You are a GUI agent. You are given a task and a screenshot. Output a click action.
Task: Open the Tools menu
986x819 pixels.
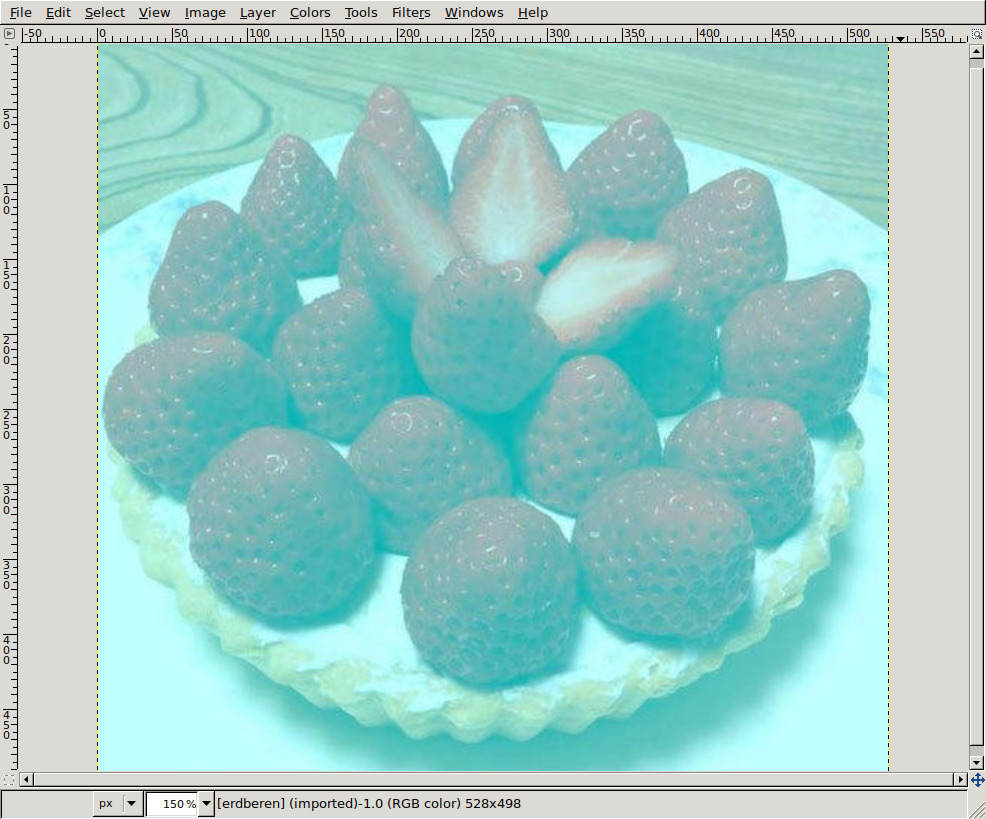[361, 12]
